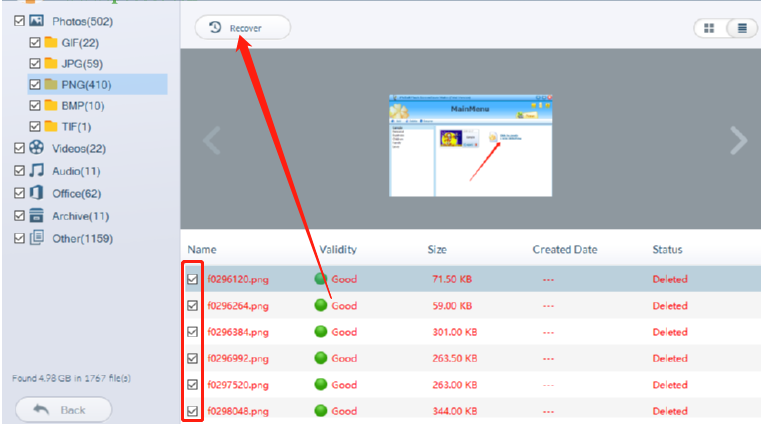Click the GIF folder icon

click(51, 42)
